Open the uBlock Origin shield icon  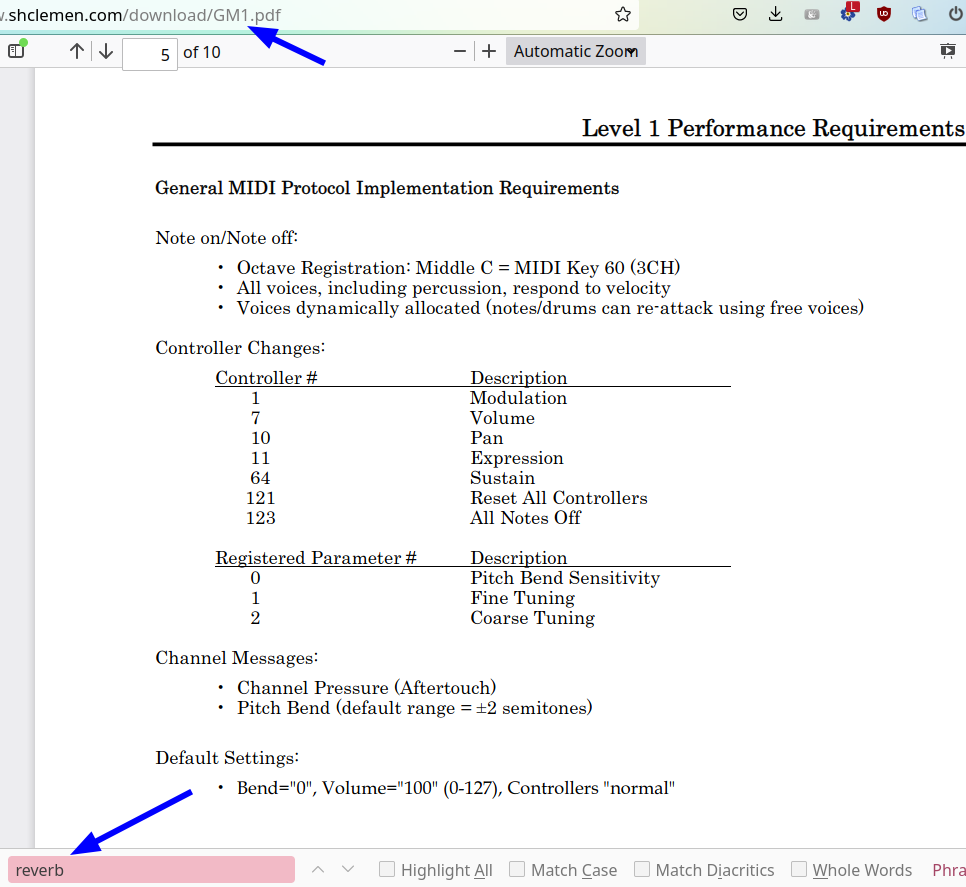tap(884, 14)
